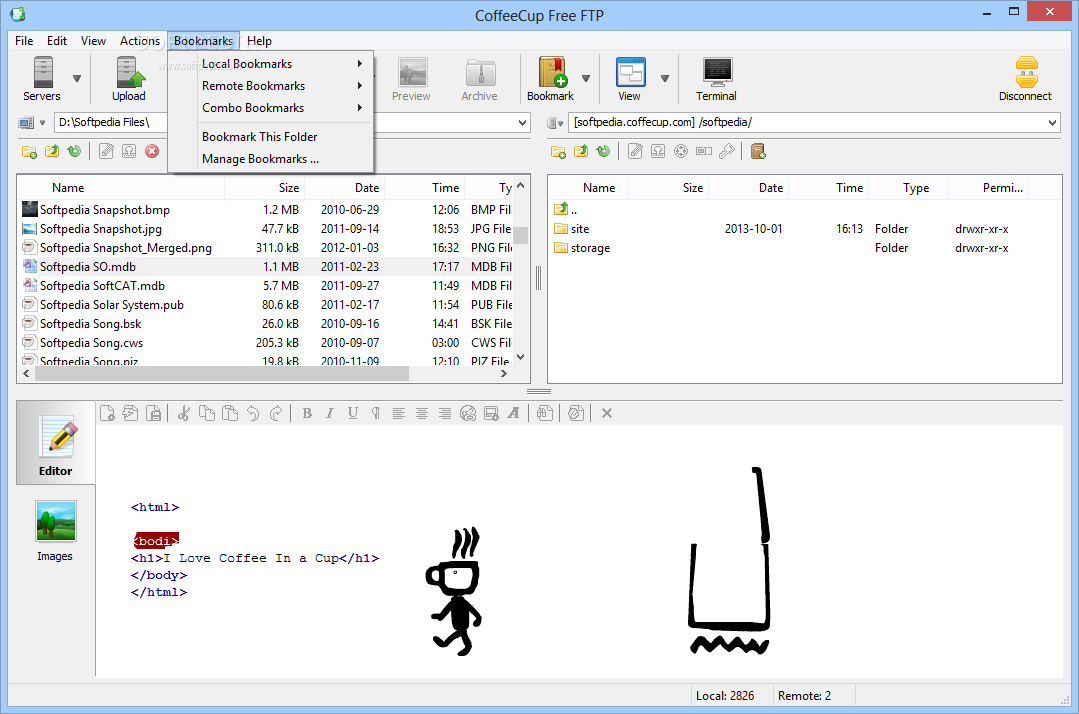
Task: Create new folder in local pane
Action: point(29,151)
